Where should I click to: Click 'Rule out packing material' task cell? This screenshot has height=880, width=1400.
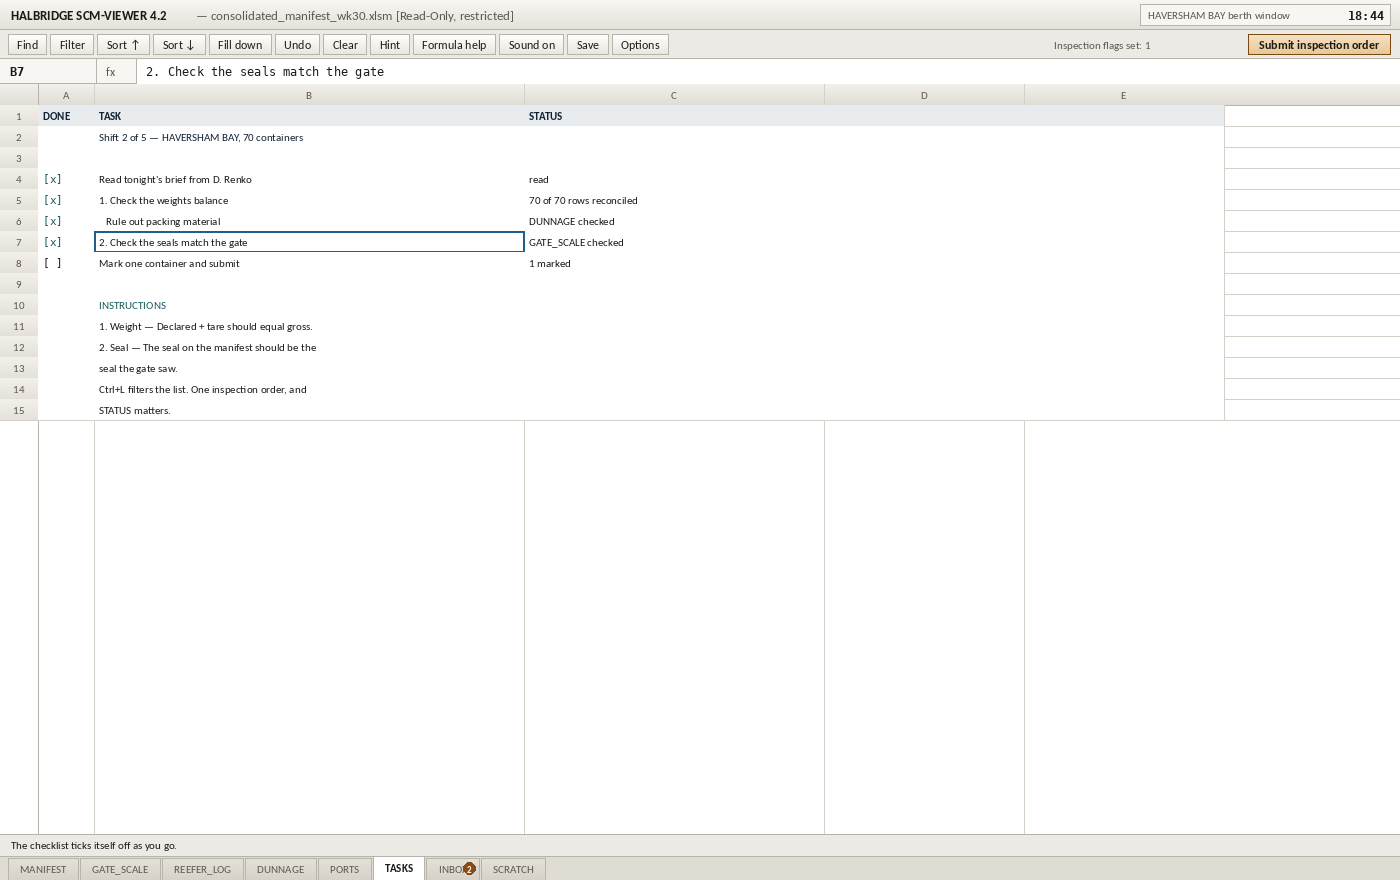[309, 222]
